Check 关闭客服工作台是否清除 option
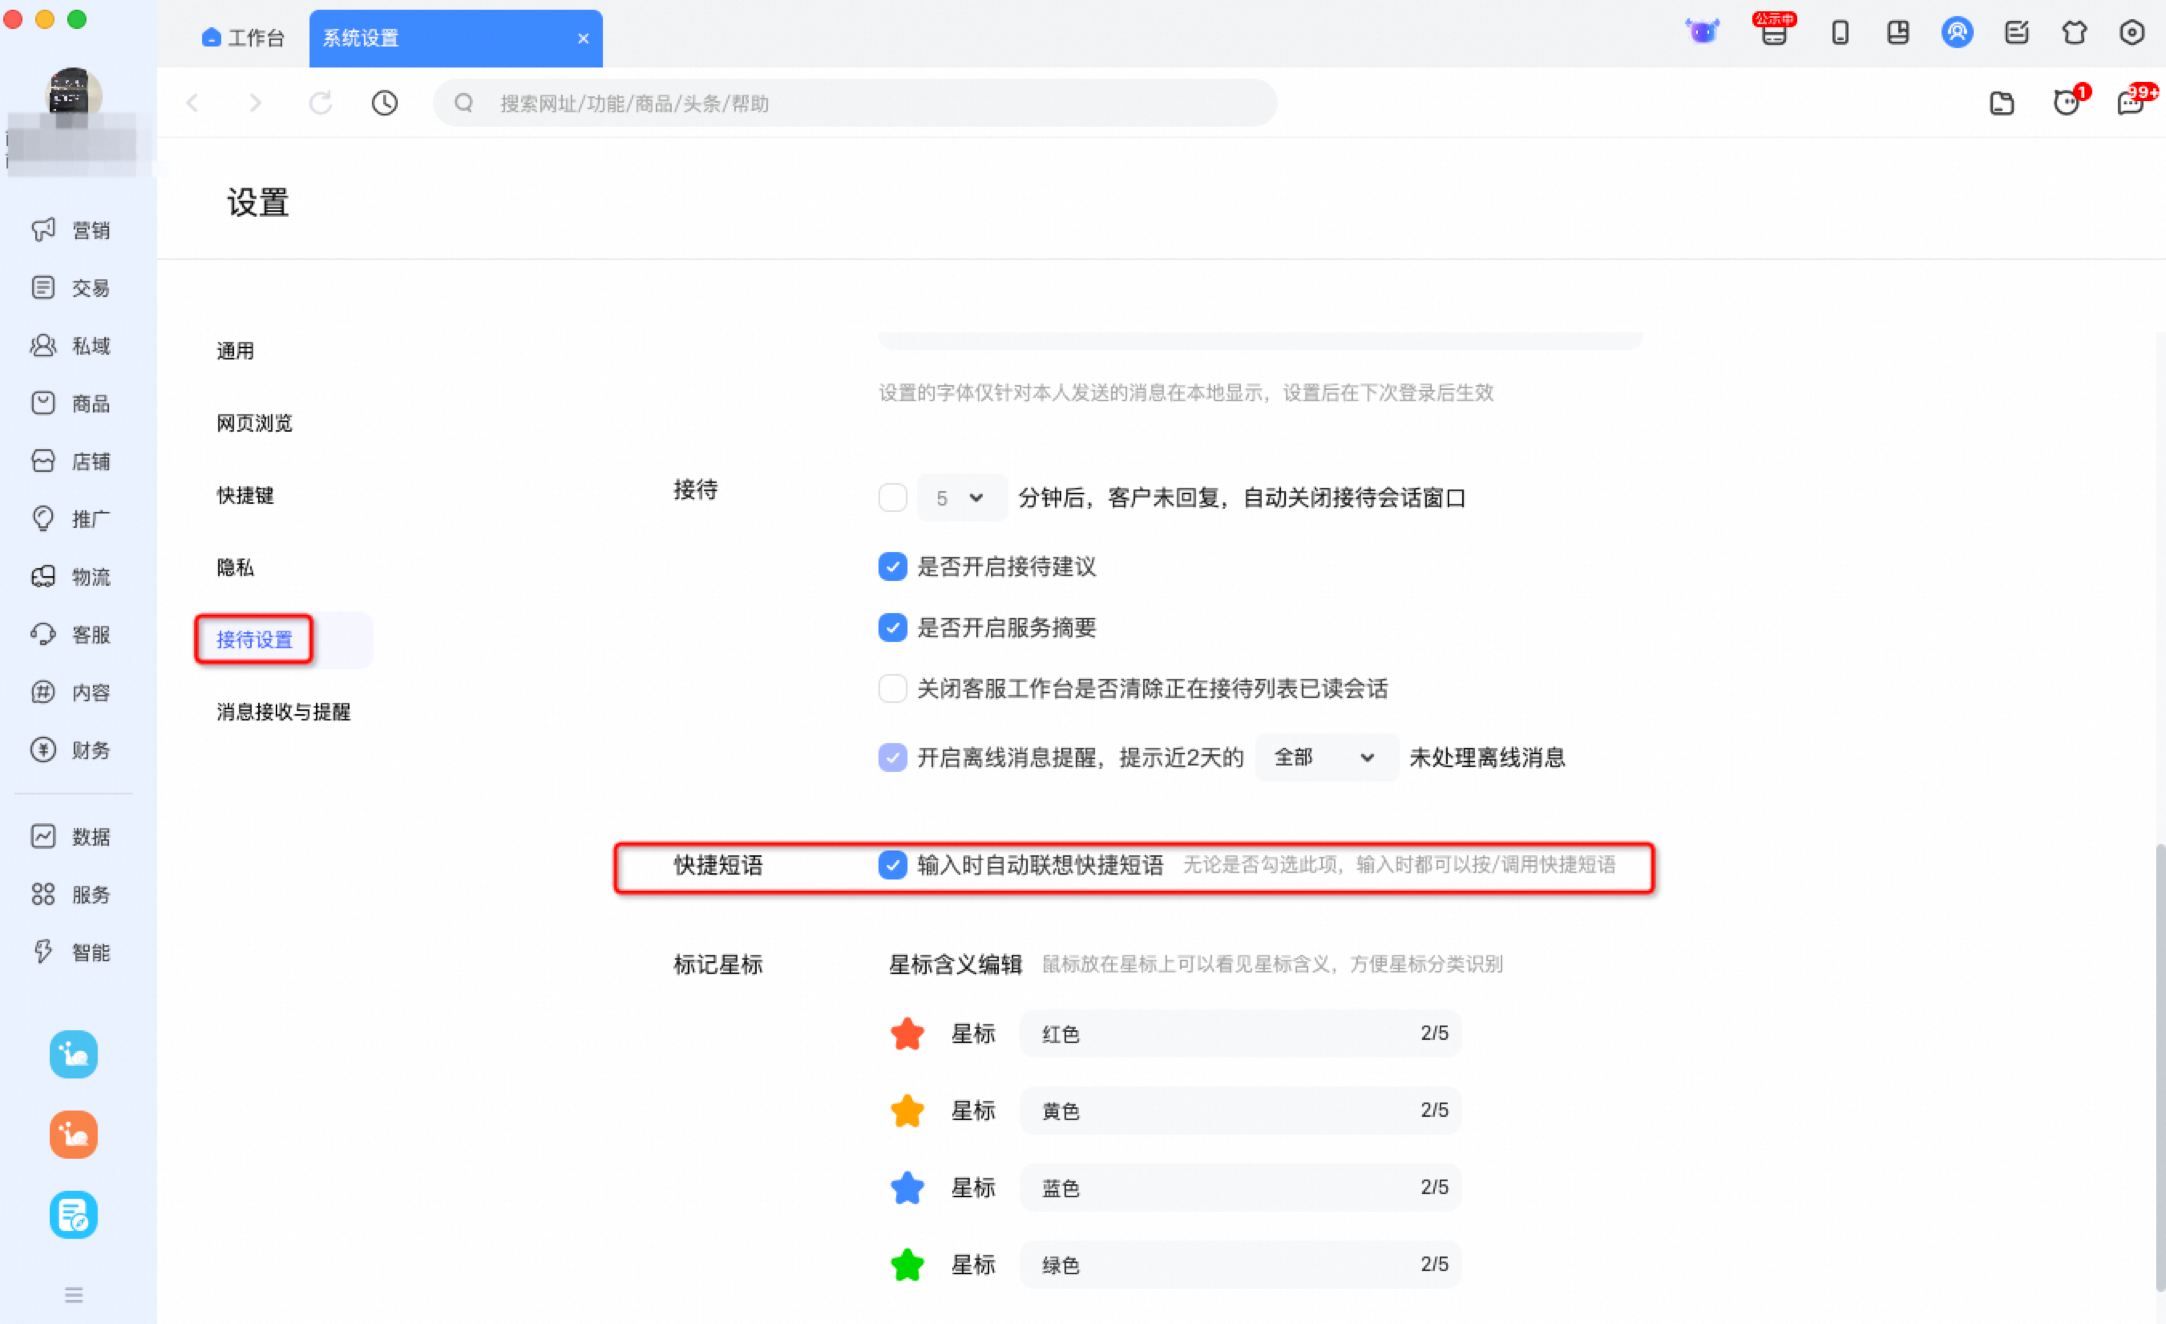Screen dimensions: 2166x1324 coord(893,688)
